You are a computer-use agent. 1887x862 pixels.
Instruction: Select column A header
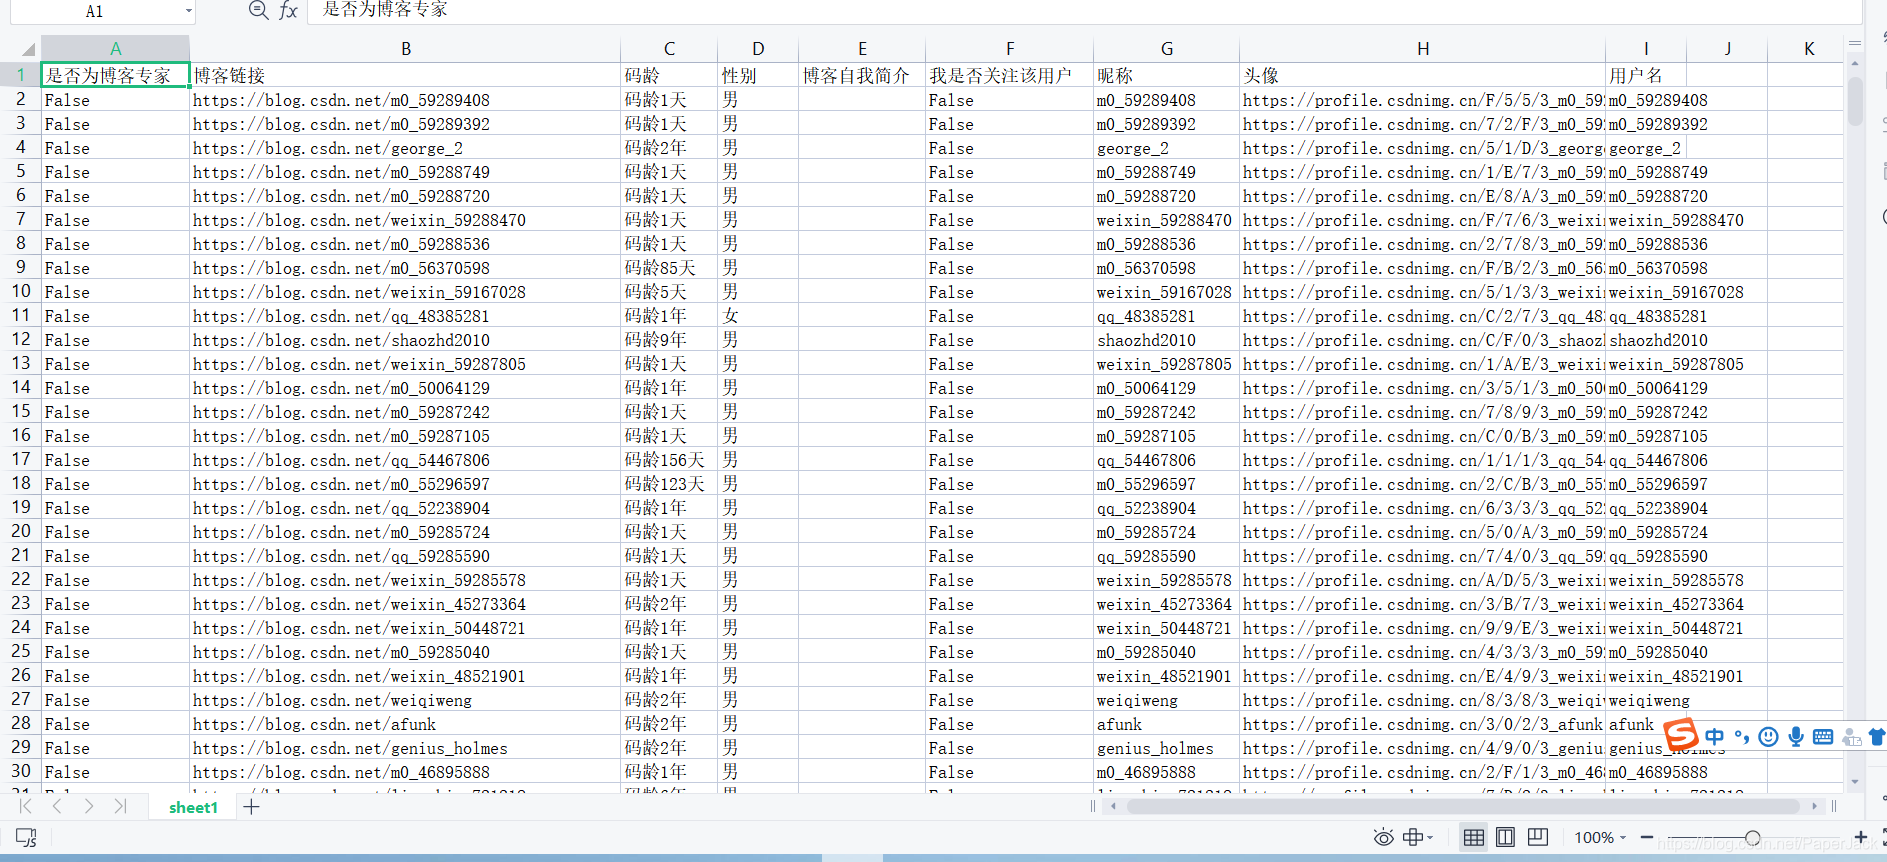tap(115, 48)
